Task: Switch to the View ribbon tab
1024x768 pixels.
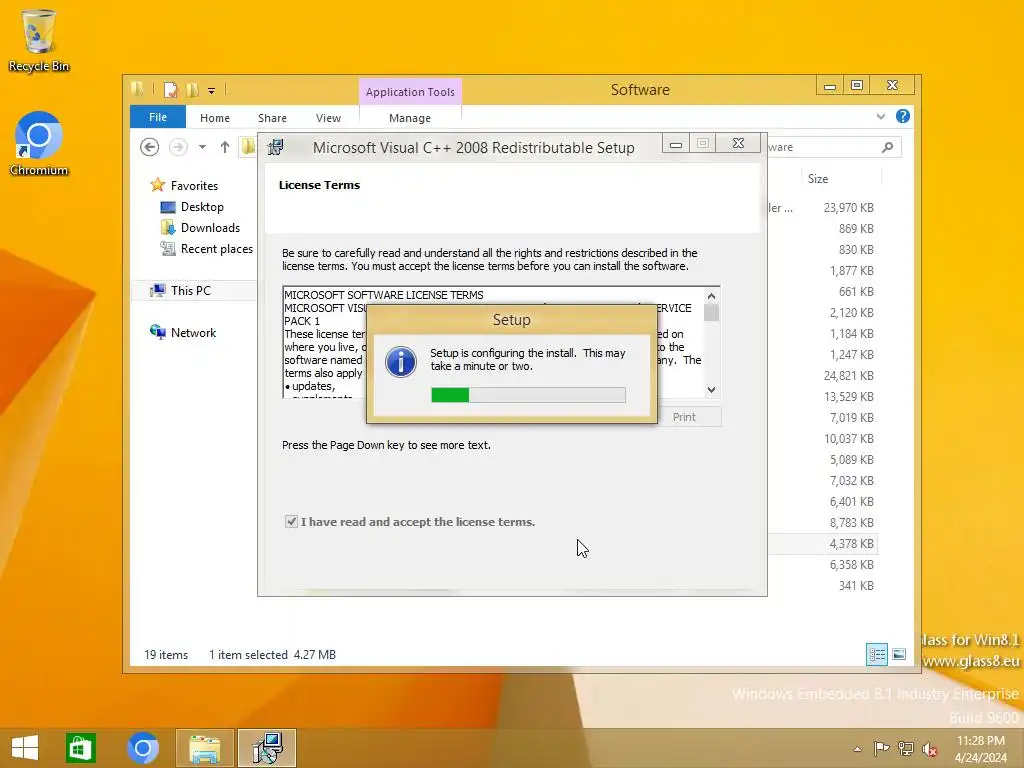Action: coord(328,118)
